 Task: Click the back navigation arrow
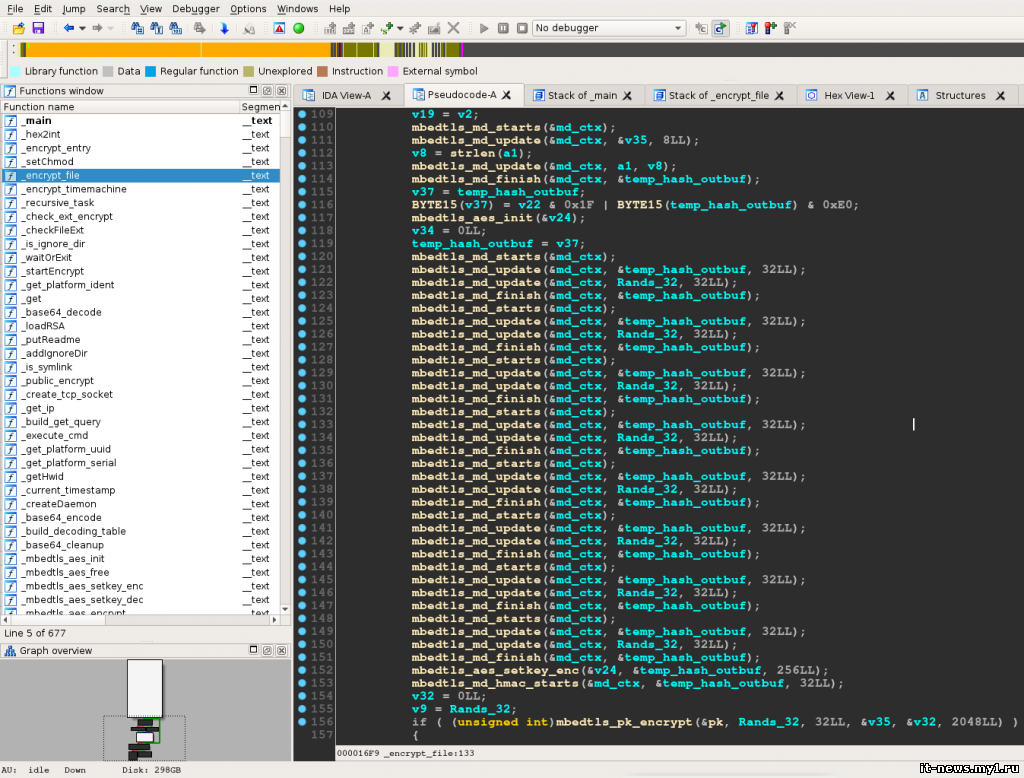pyautogui.click(x=68, y=28)
